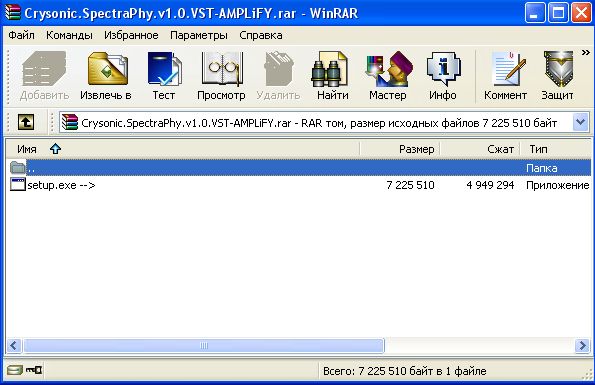Click the horizontal scrollbar left arrow
Viewport: 595px width, 385px height.
point(14,346)
